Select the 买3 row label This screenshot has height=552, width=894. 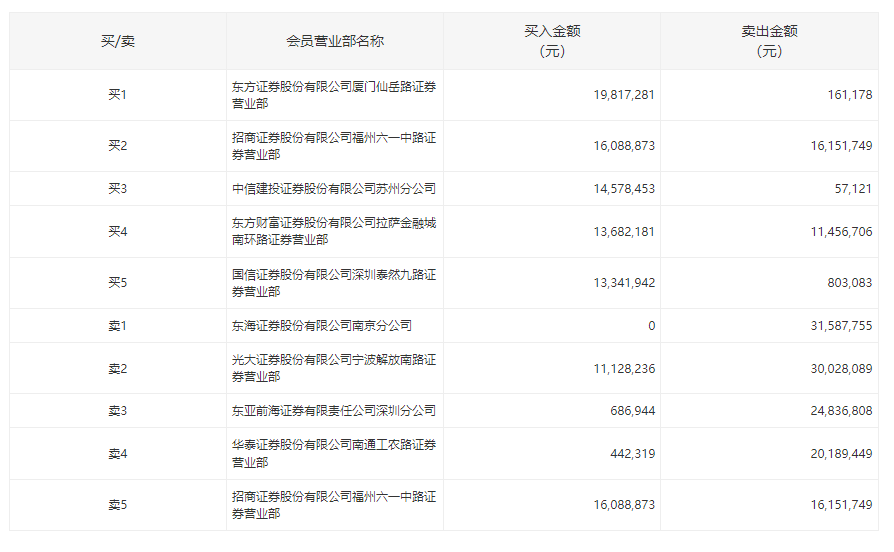click(x=118, y=189)
